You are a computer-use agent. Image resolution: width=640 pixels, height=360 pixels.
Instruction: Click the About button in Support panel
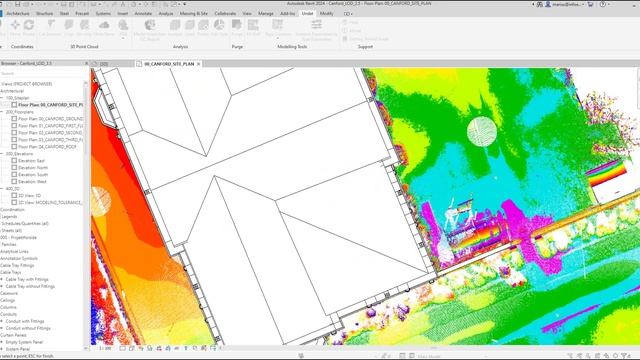(x=352, y=31)
